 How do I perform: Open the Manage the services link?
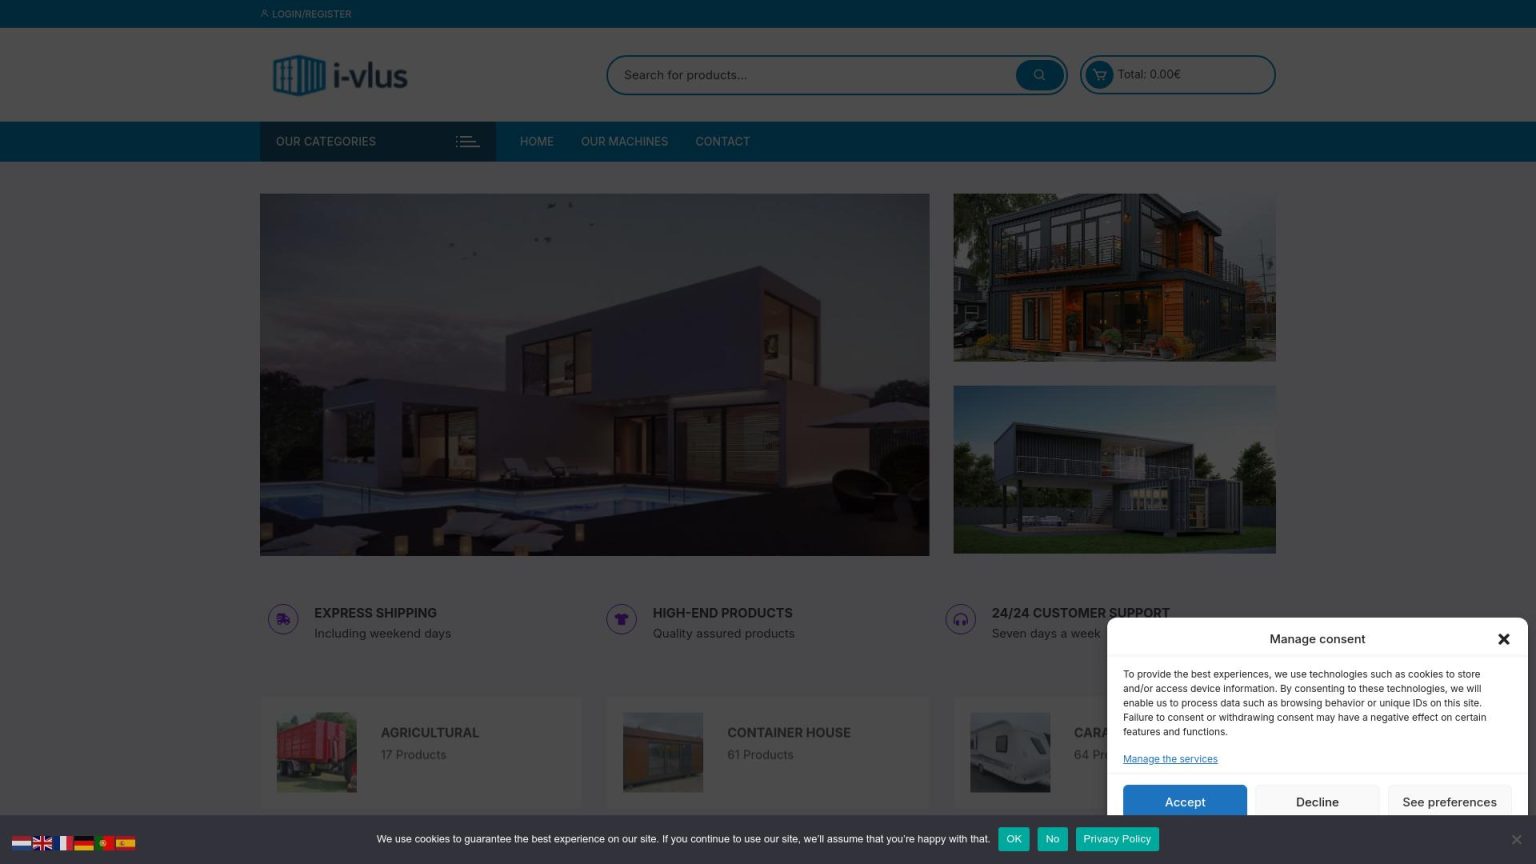click(1170, 759)
